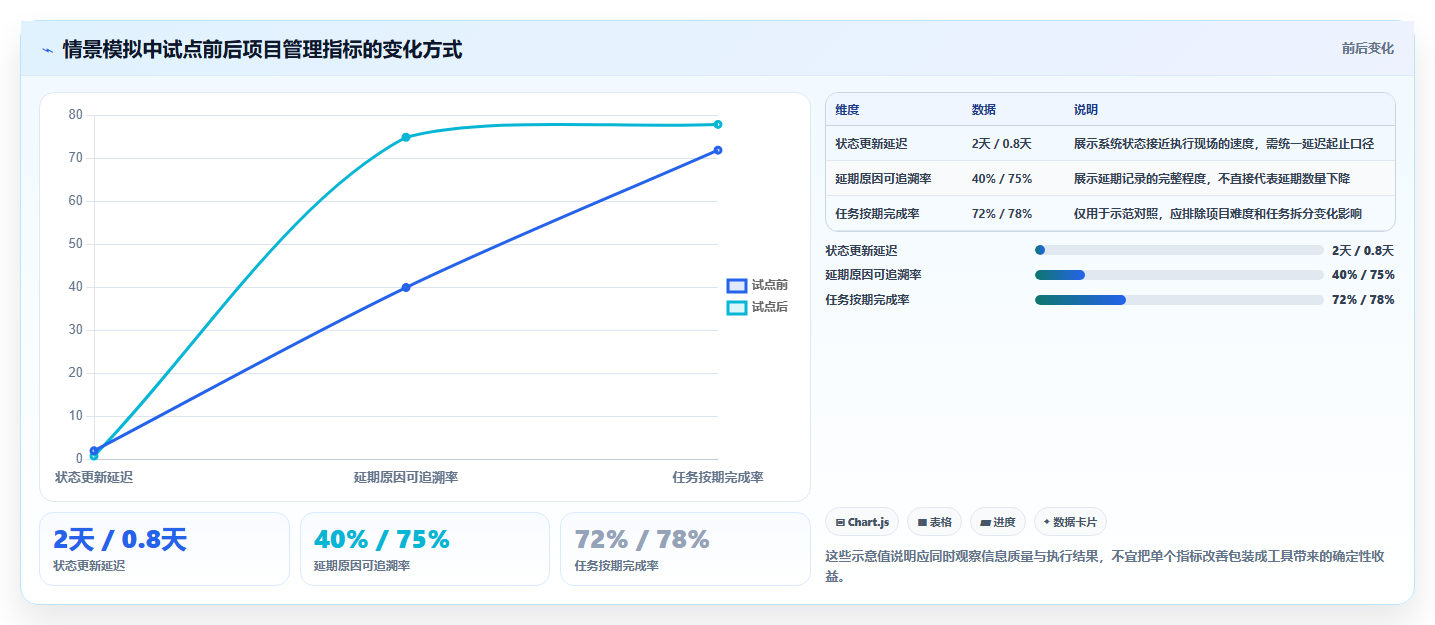Viewport: 1435px width, 625px height.
Task: Click the 进度 tag
Action: [998, 522]
